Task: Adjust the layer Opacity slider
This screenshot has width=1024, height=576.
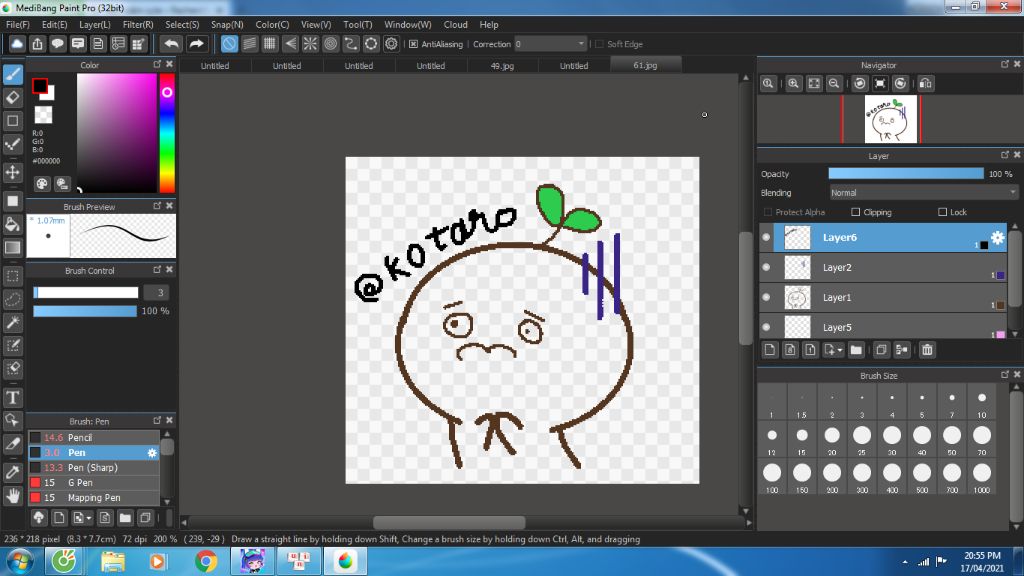Action: coord(906,174)
